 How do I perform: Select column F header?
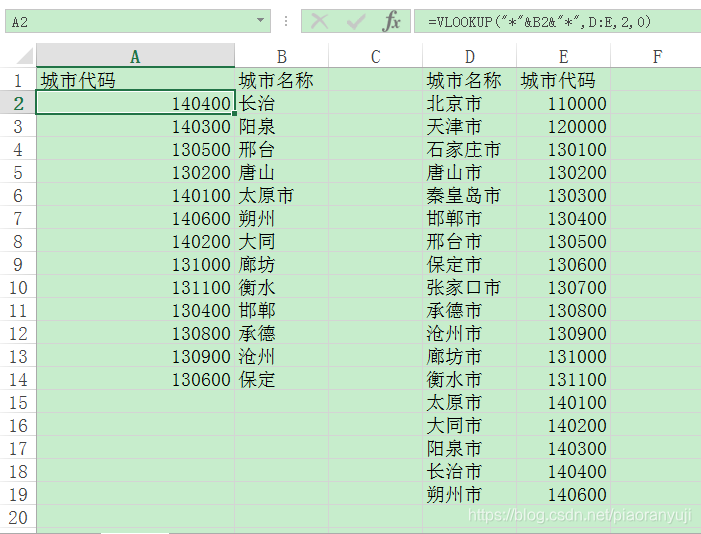pos(656,56)
